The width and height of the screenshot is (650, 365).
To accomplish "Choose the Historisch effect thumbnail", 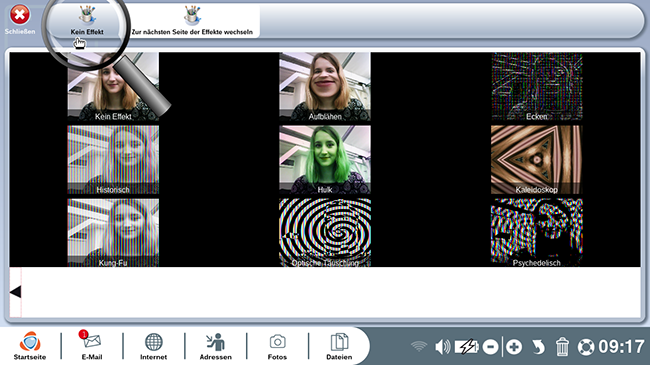I will [x=113, y=160].
